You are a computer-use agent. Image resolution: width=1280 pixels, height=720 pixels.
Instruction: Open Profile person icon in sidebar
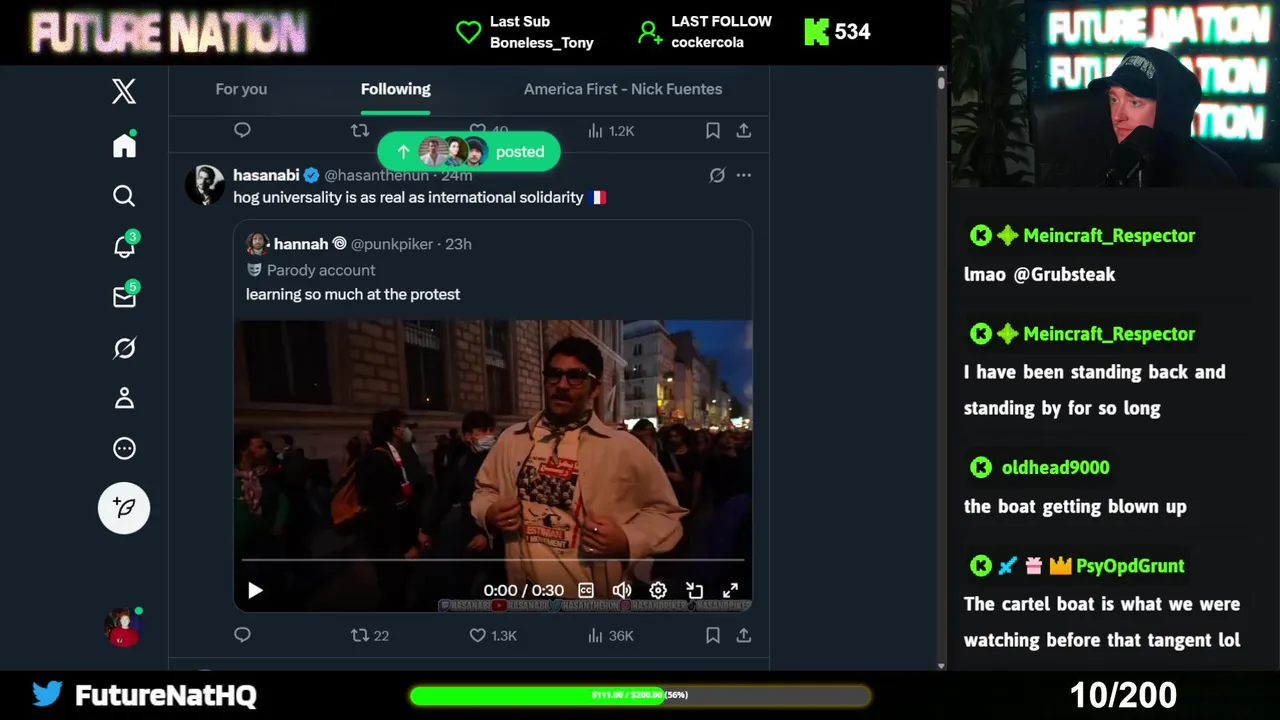[124, 398]
